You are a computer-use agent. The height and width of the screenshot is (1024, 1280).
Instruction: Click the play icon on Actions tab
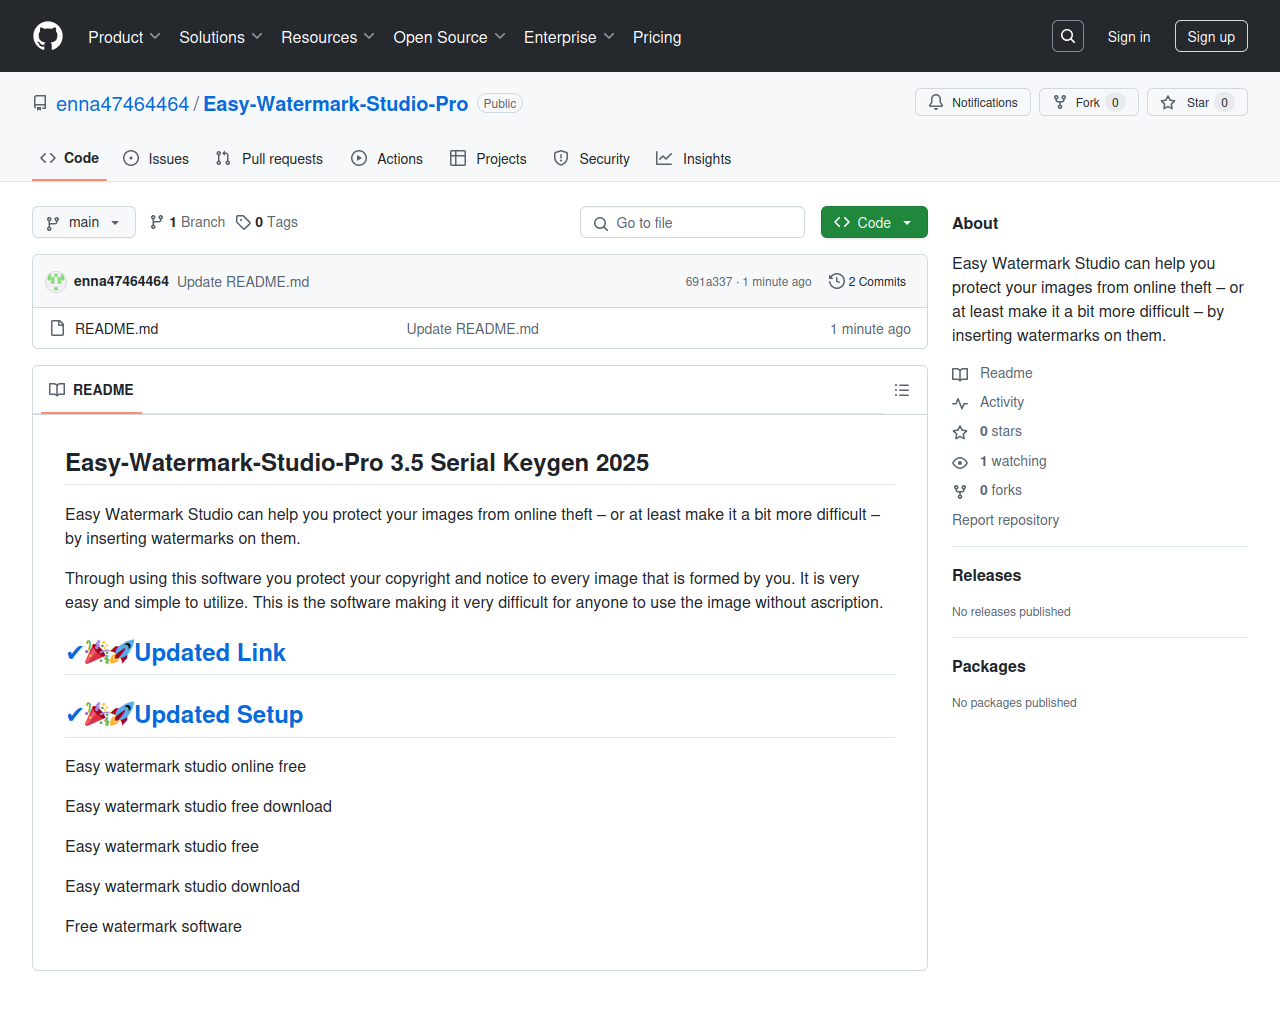(x=359, y=158)
